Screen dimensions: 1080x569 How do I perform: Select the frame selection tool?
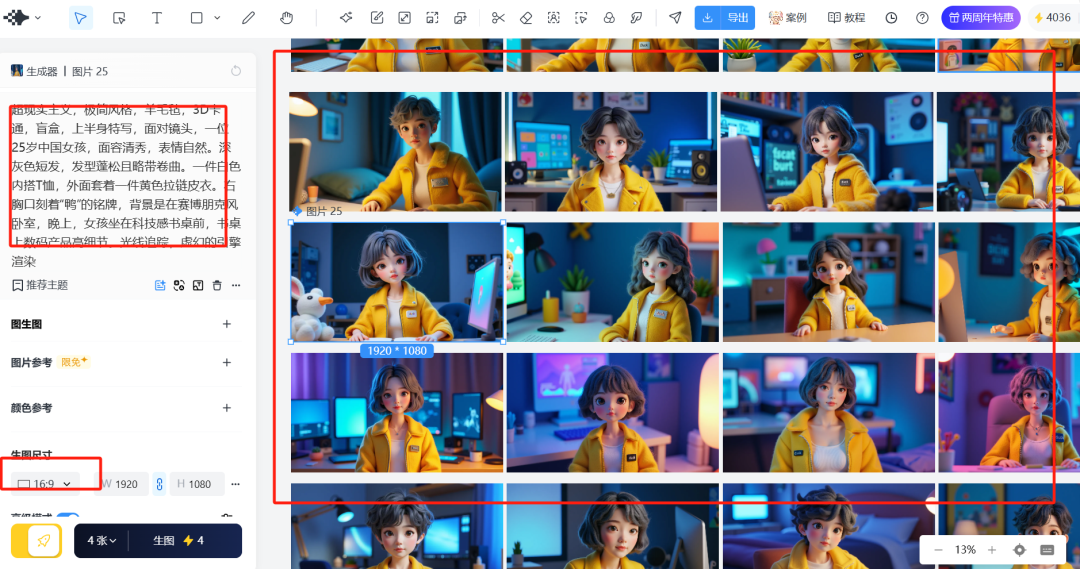(118, 18)
